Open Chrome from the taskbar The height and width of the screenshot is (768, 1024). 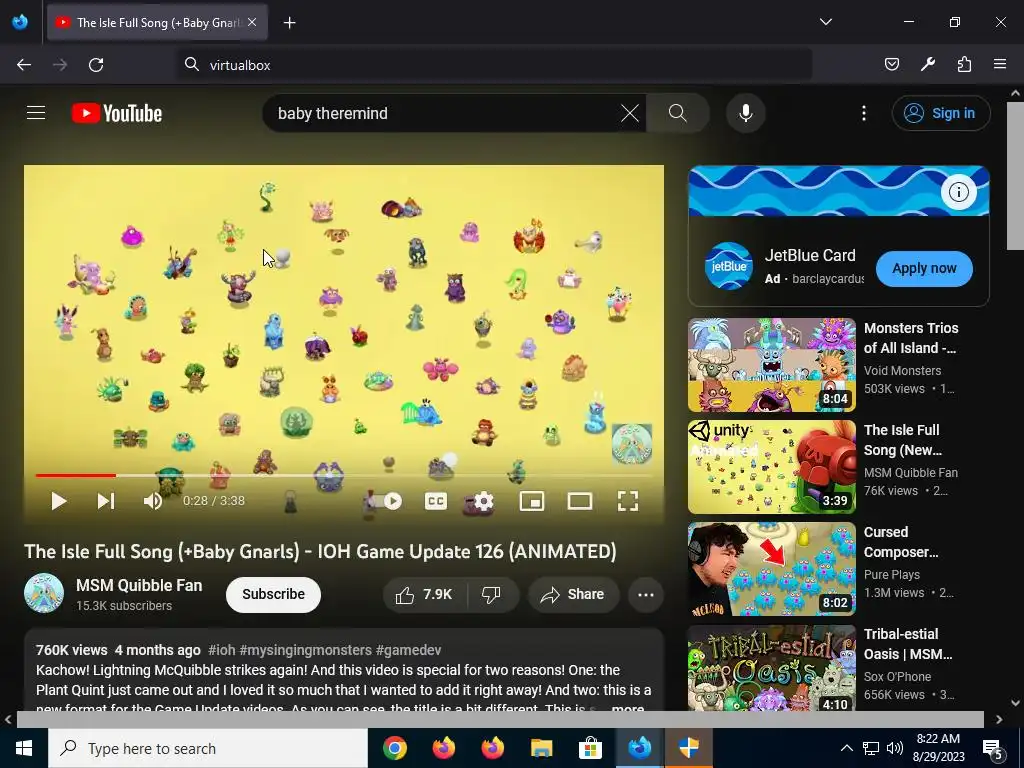(x=394, y=748)
